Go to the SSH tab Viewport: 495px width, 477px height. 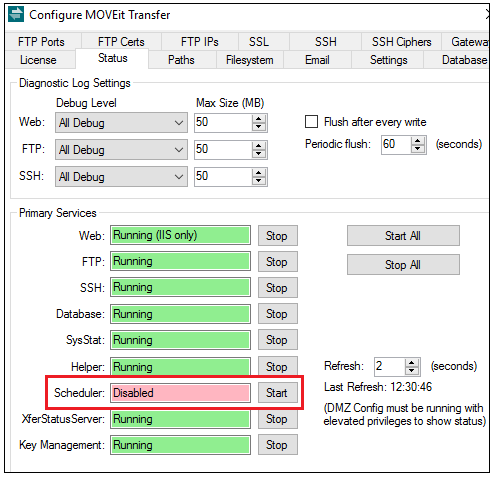(x=326, y=42)
